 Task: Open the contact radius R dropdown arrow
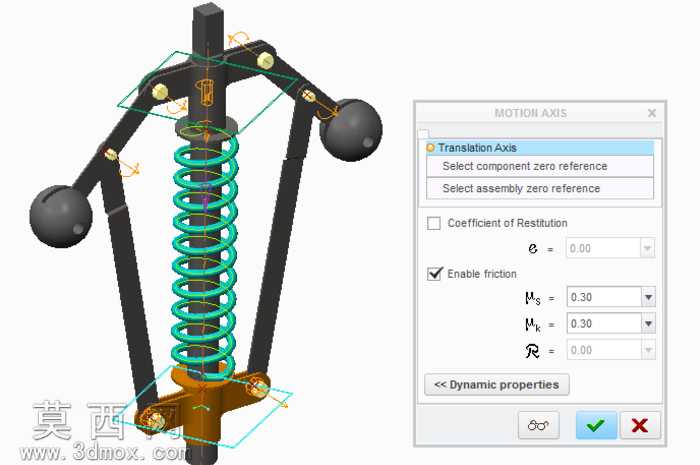[648, 350]
